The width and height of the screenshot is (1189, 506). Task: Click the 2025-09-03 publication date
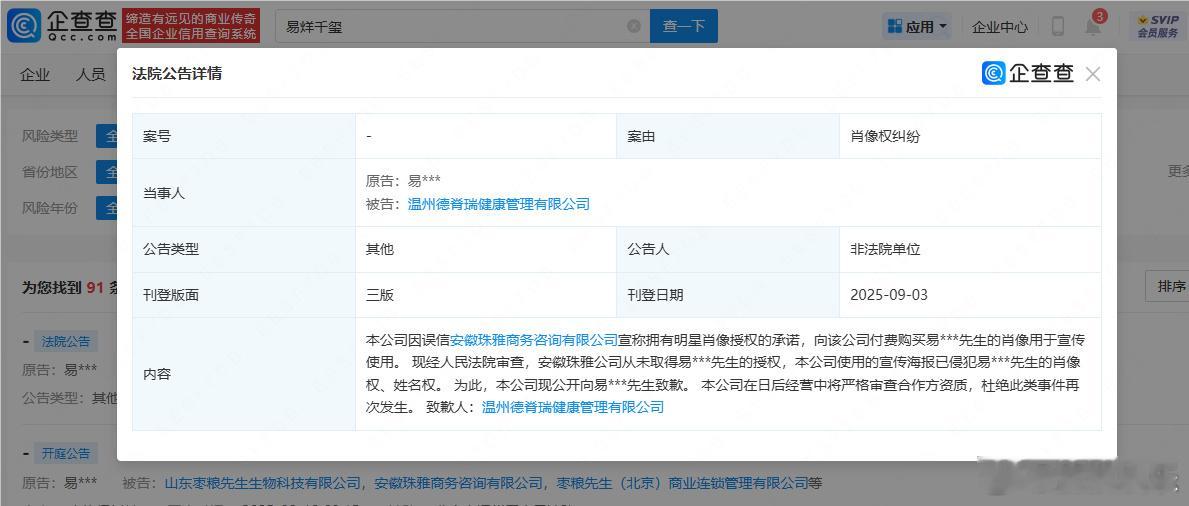889,294
